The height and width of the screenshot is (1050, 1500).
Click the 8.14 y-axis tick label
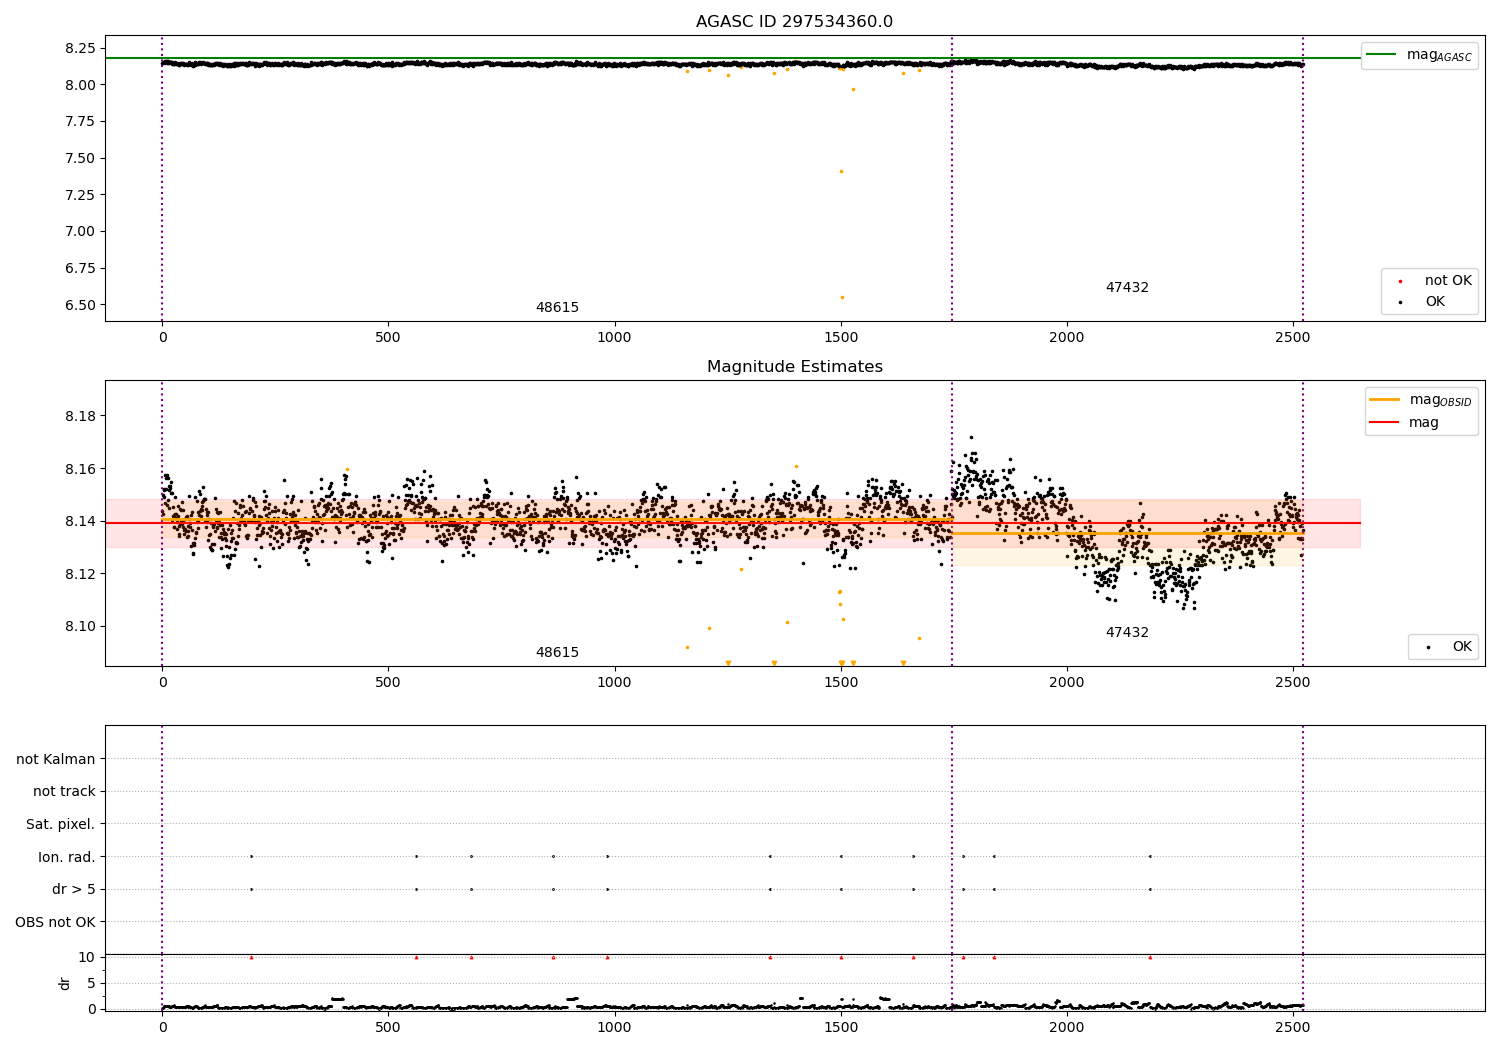tap(79, 522)
